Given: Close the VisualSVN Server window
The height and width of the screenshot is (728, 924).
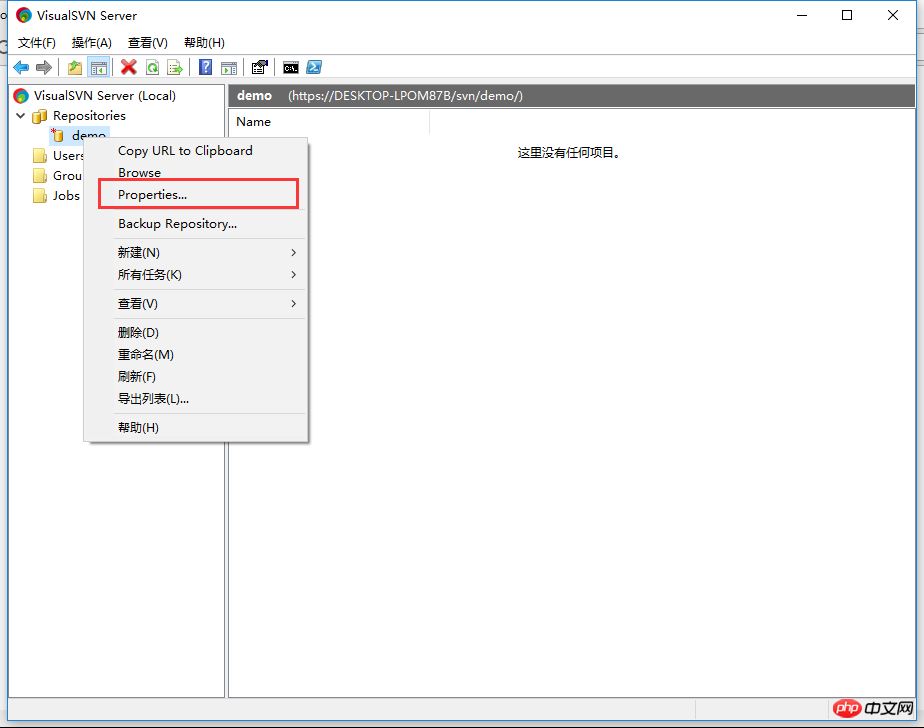Looking at the screenshot, I should [893, 15].
